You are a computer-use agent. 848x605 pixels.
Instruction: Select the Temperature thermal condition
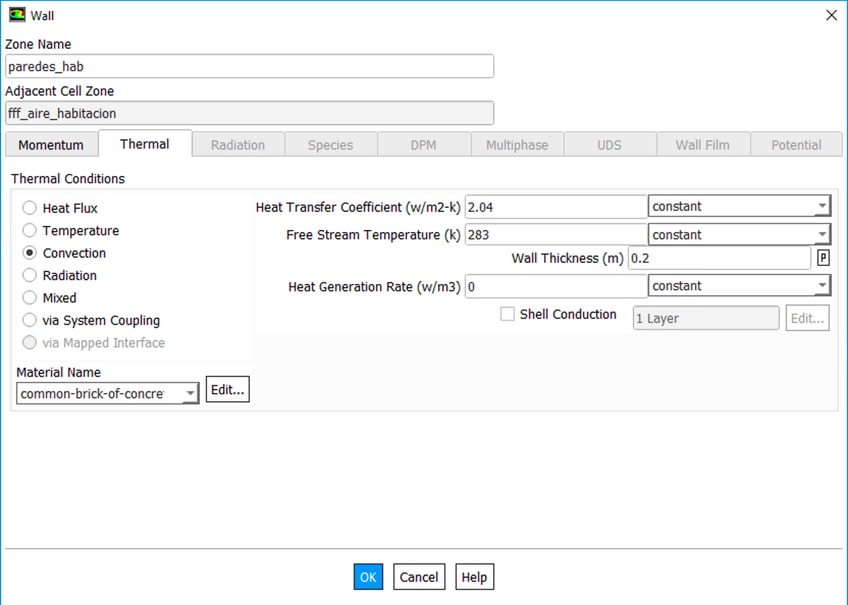pos(30,231)
